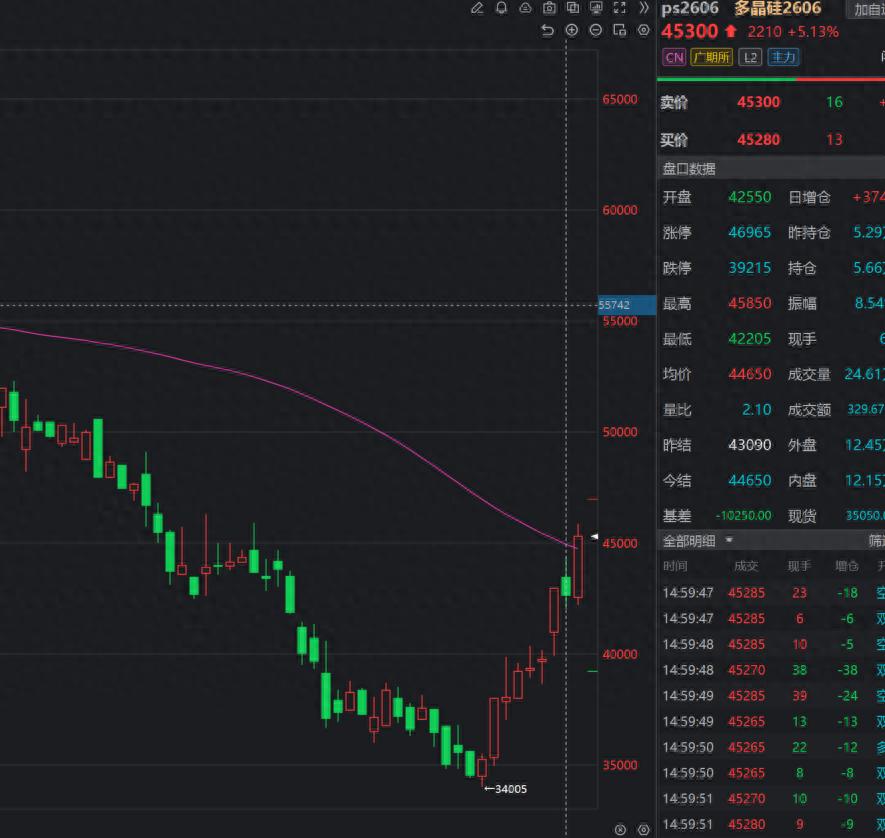Select the 14:59:49 trade with 39 lots

[x=771, y=696]
